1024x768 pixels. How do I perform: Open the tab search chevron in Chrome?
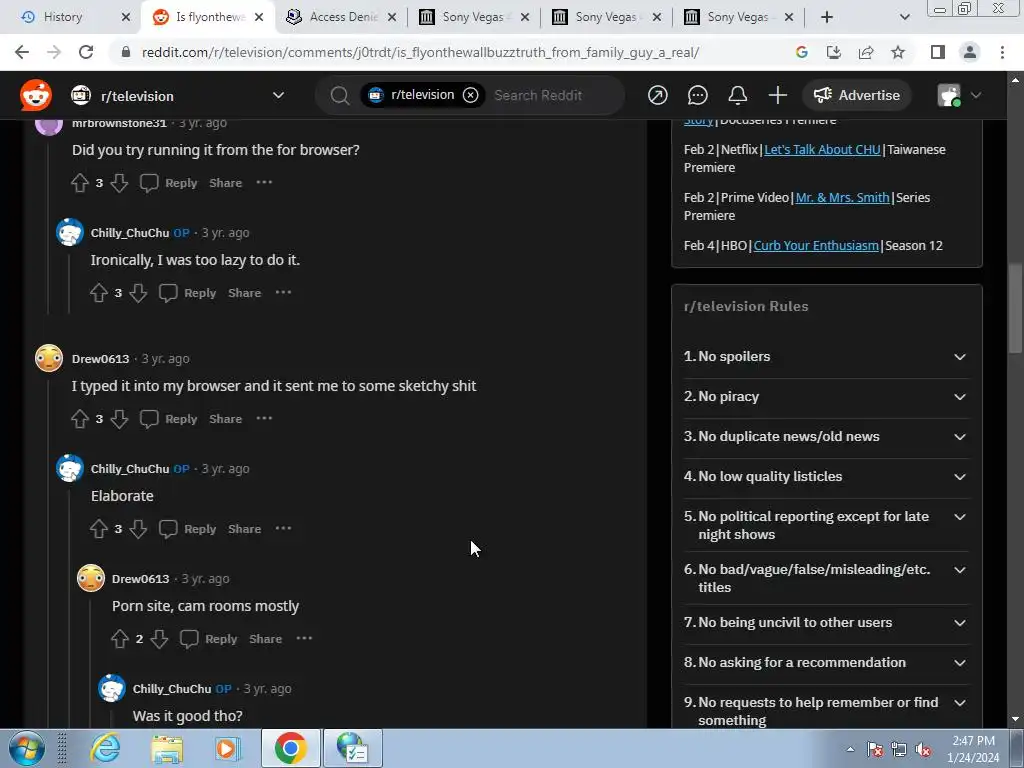(904, 17)
